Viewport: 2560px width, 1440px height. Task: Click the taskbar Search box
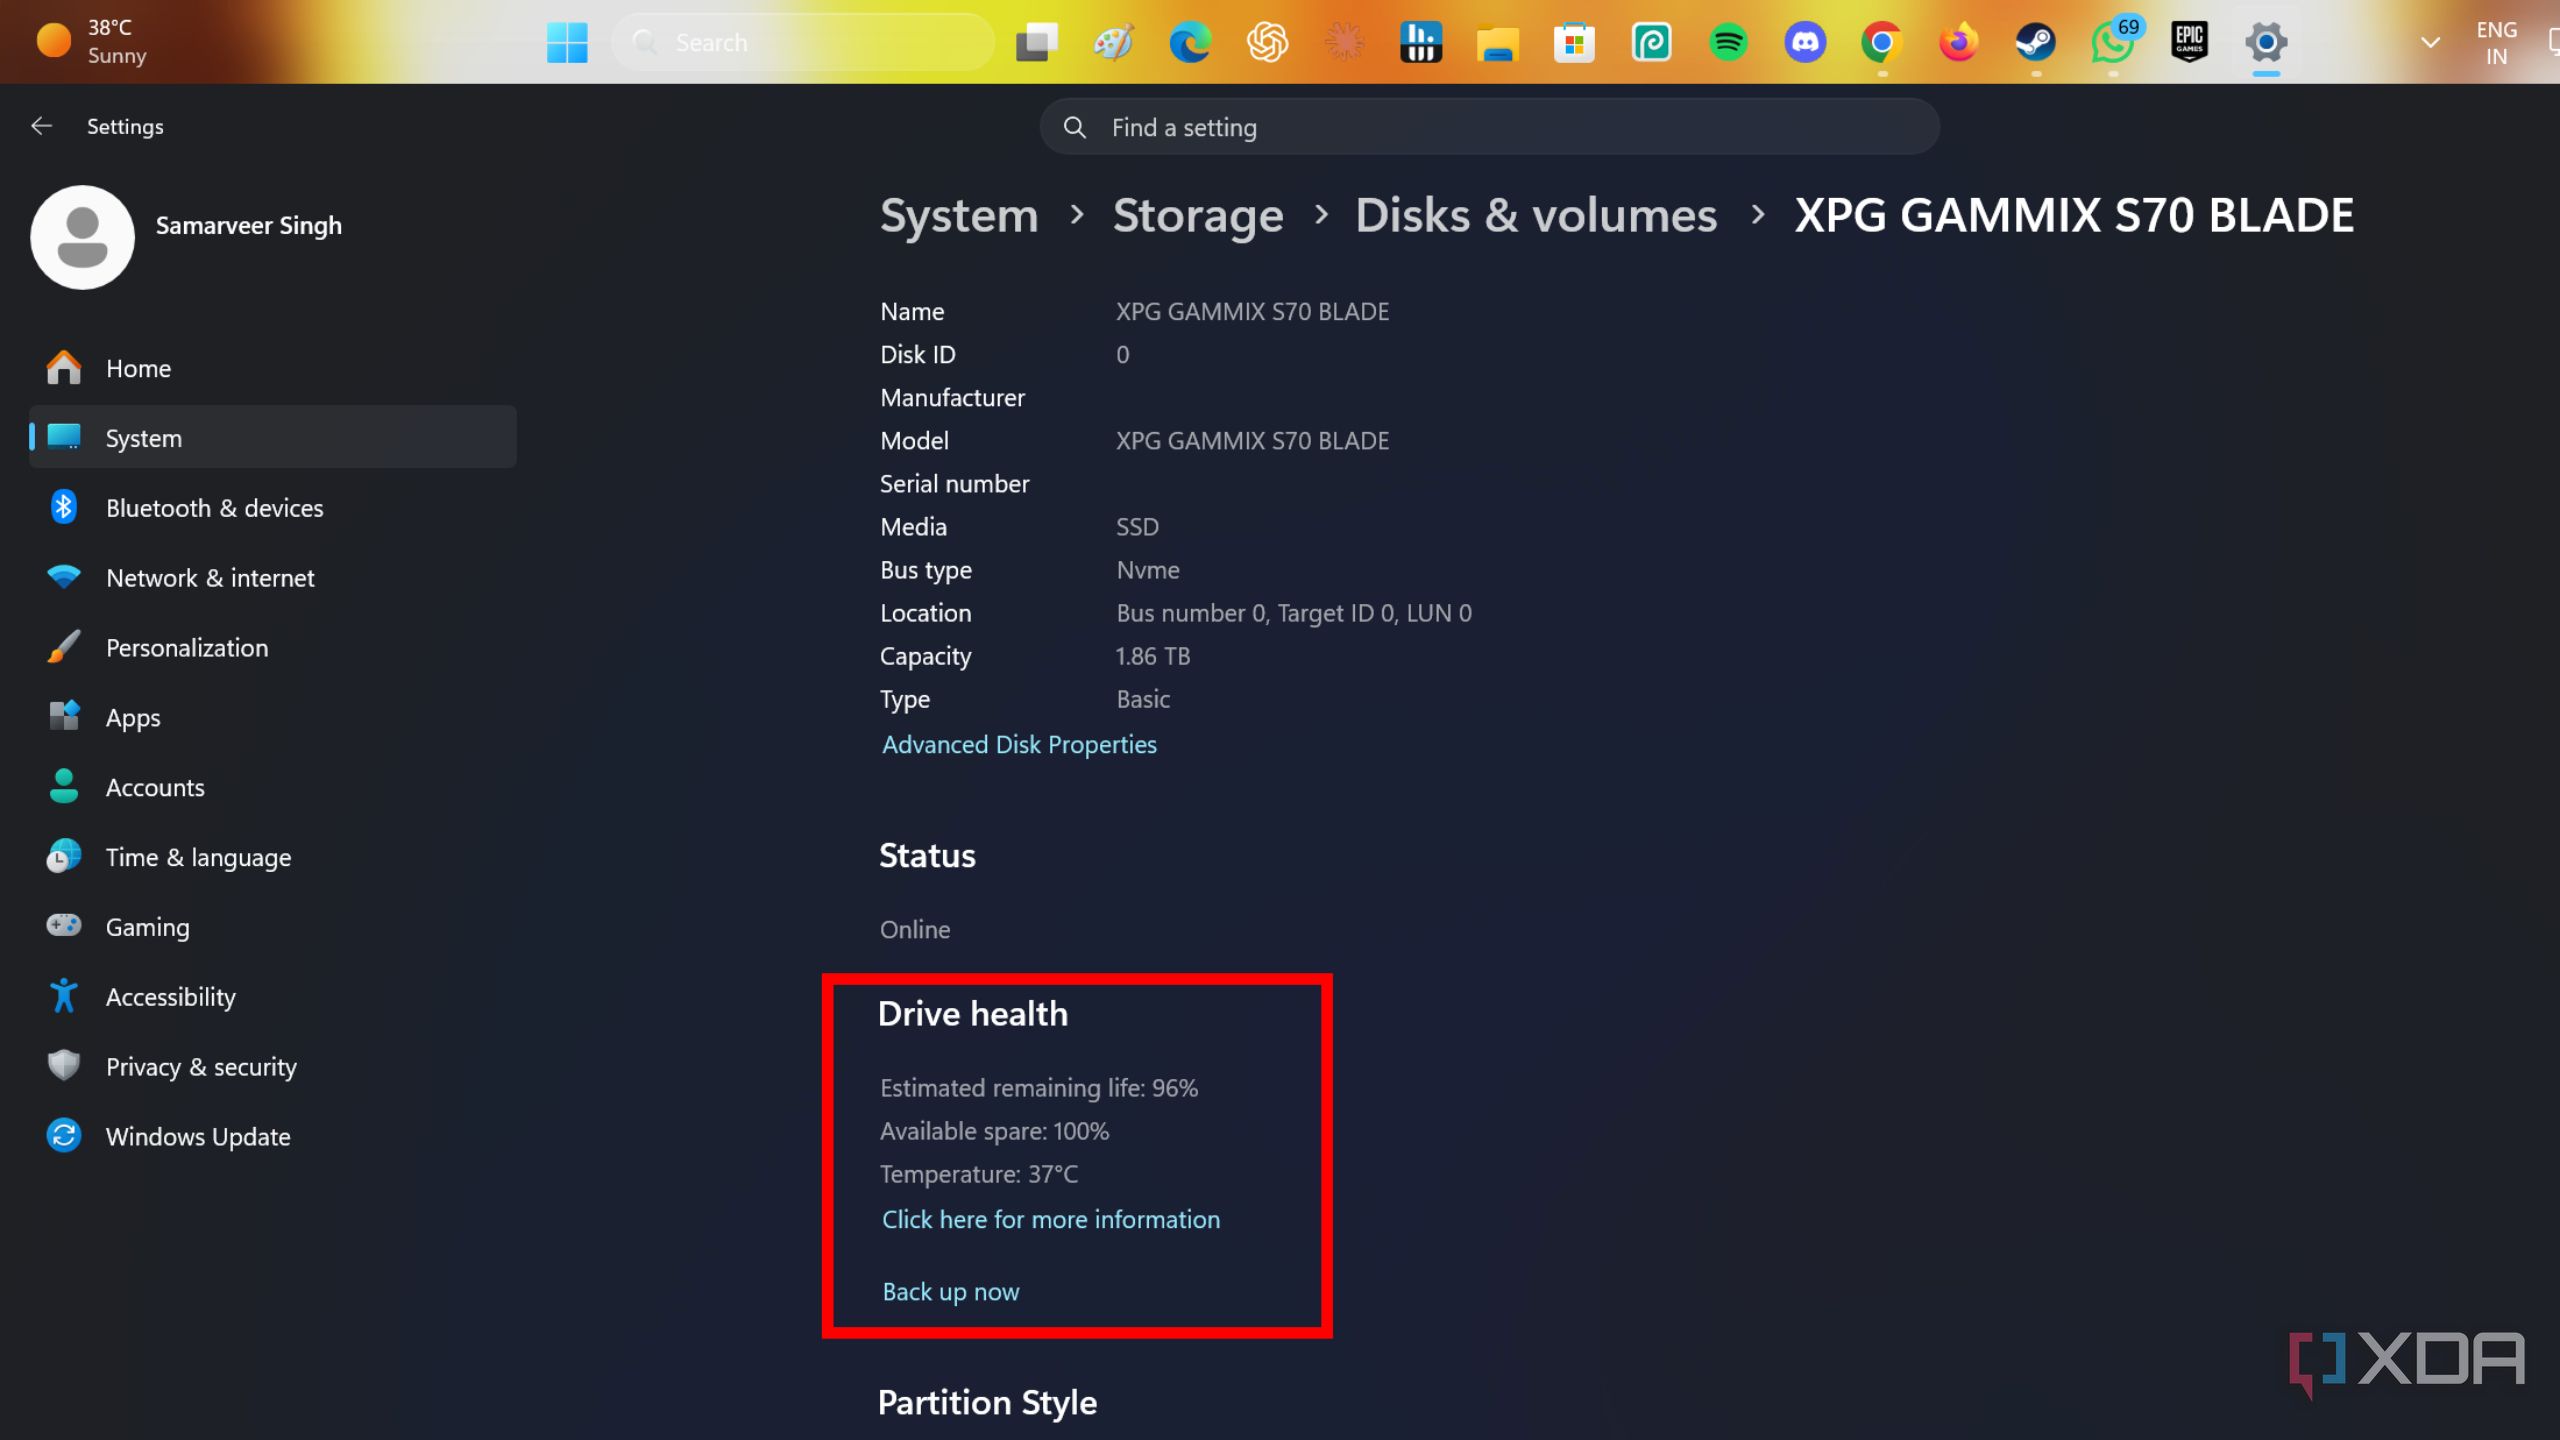click(803, 42)
